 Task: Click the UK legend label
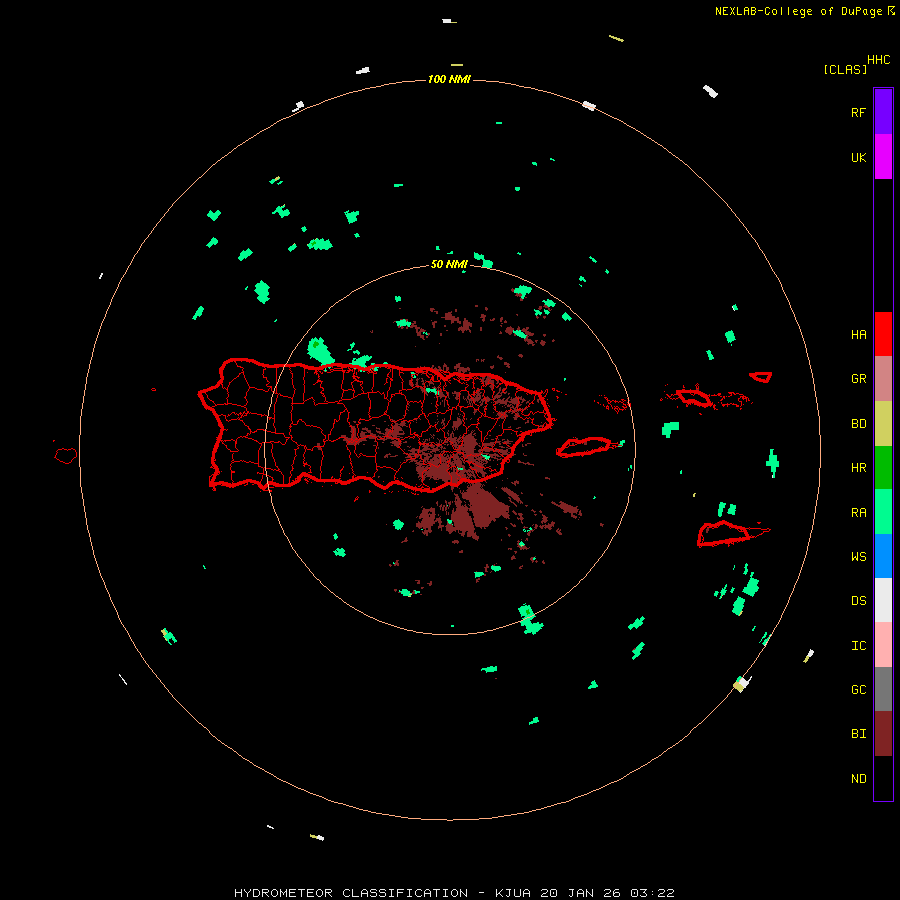858,158
